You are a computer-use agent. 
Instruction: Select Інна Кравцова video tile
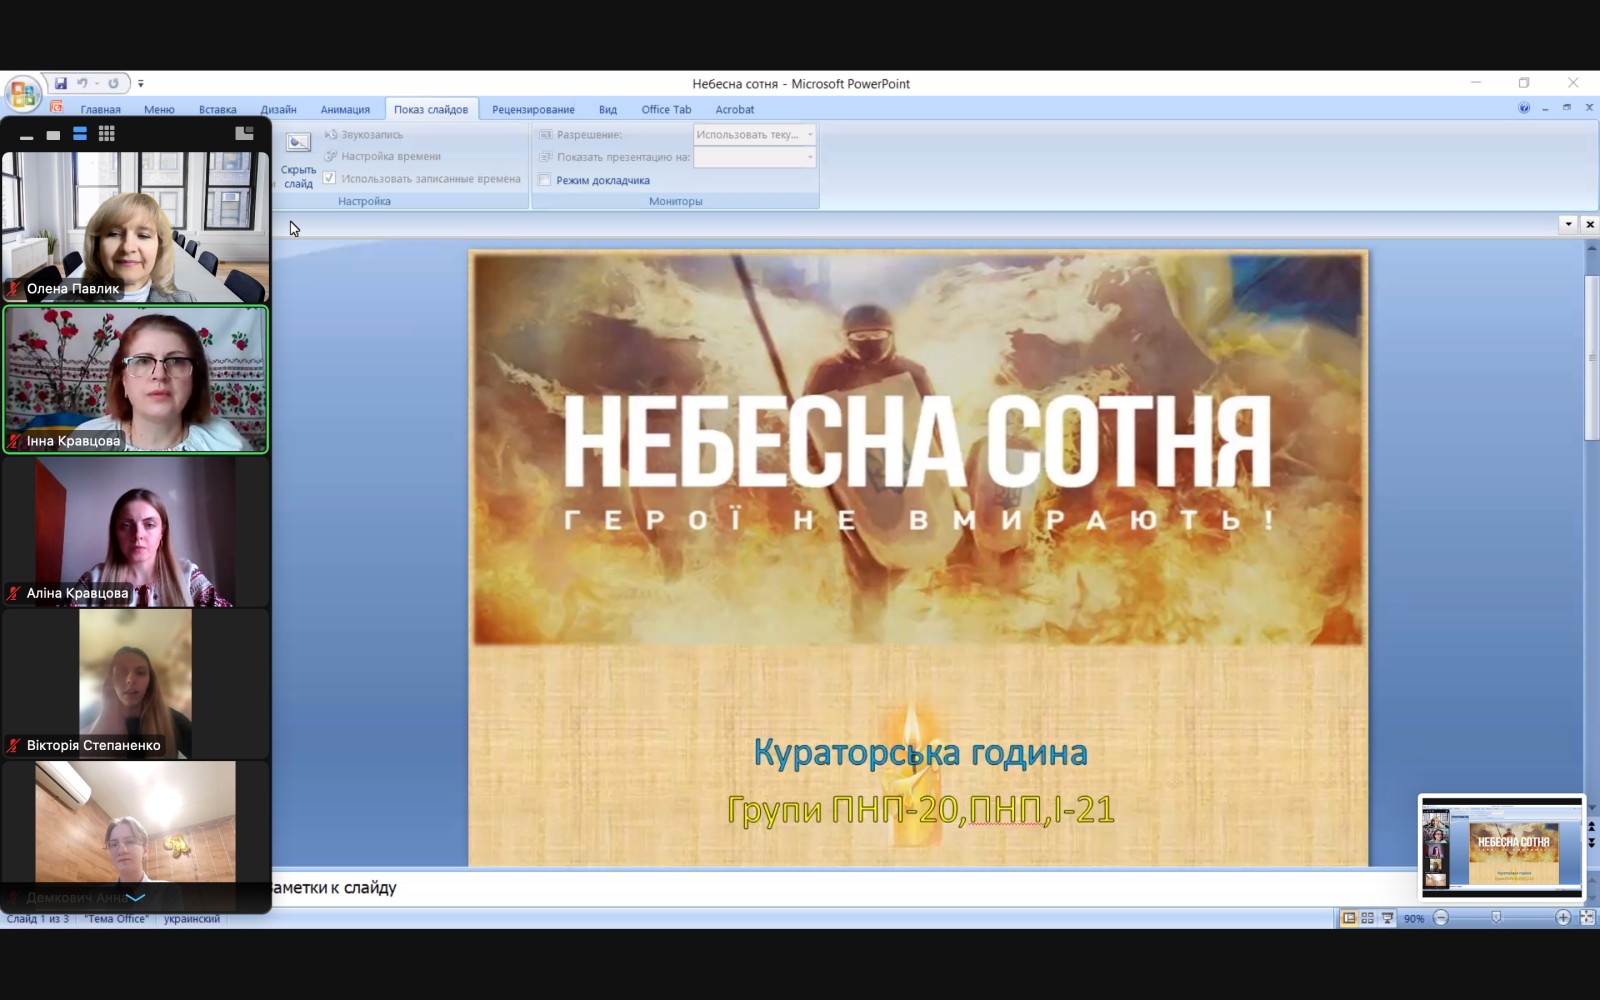(x=136, y=379)
